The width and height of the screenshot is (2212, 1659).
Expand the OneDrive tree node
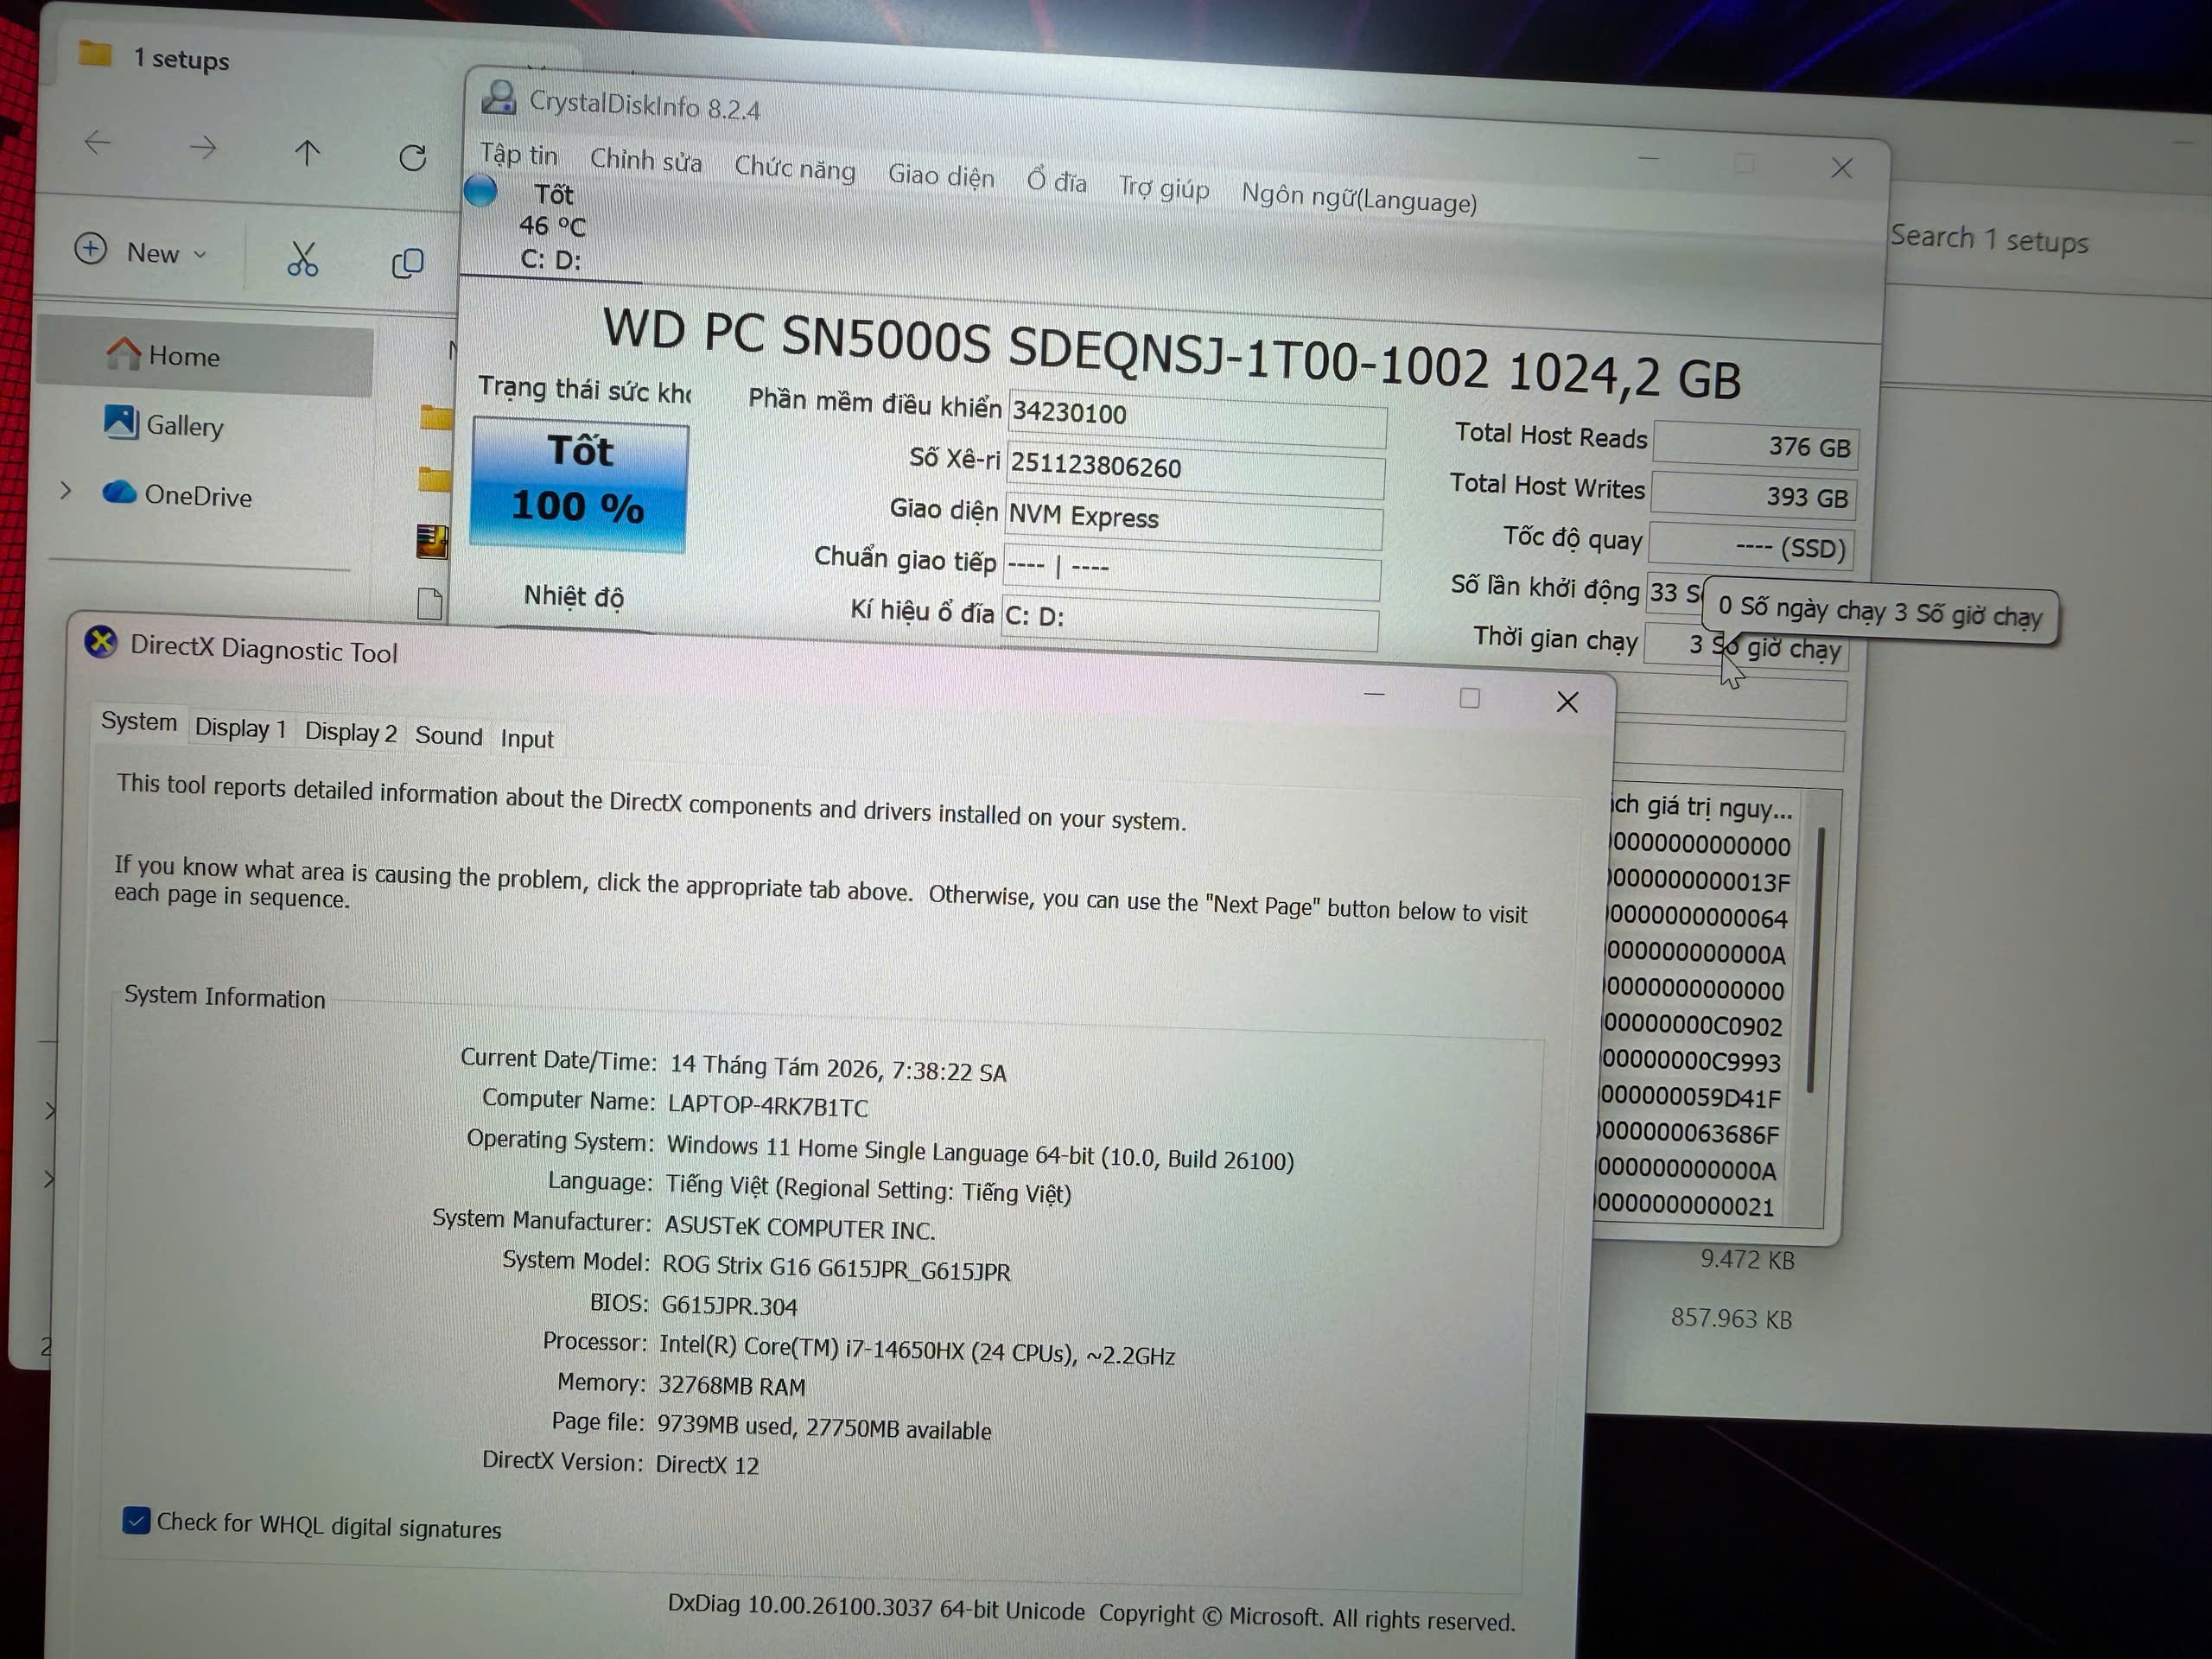tap(65, 490)
